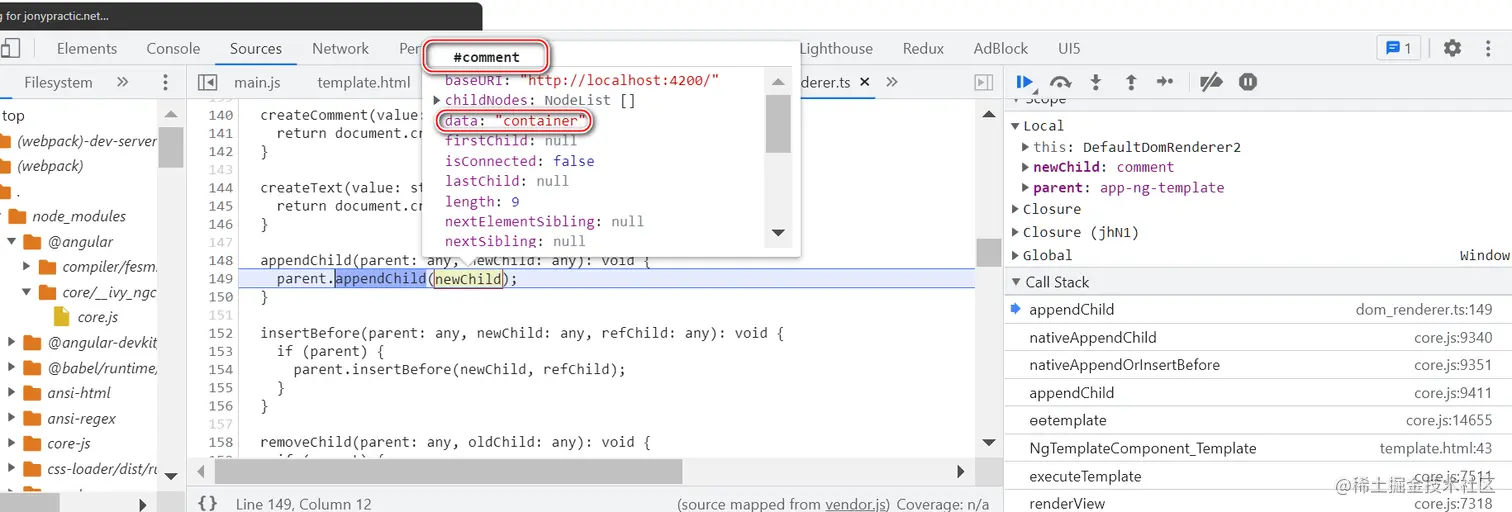Toggle pause on exceptions button
The width and height of the screenshot is (1512, 512).
tap(1247, 82)
